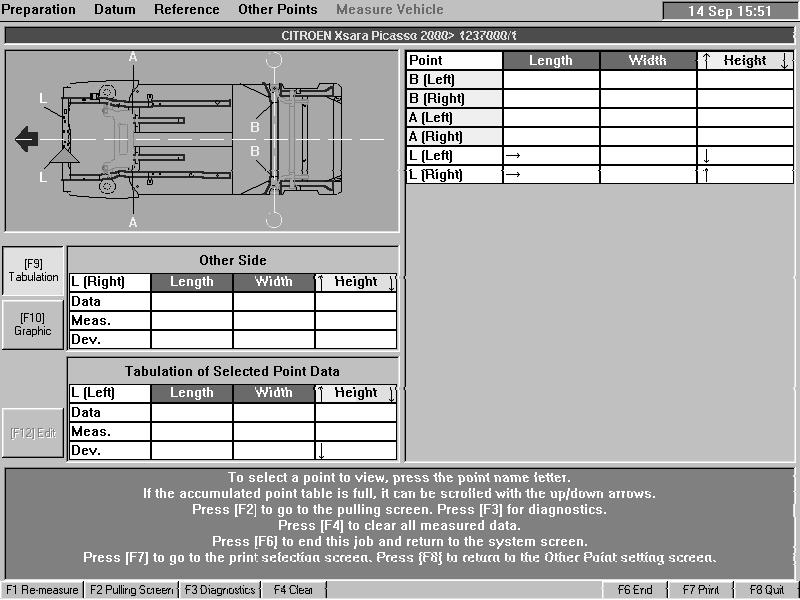Open the Other Points menu

coord(278,10)
